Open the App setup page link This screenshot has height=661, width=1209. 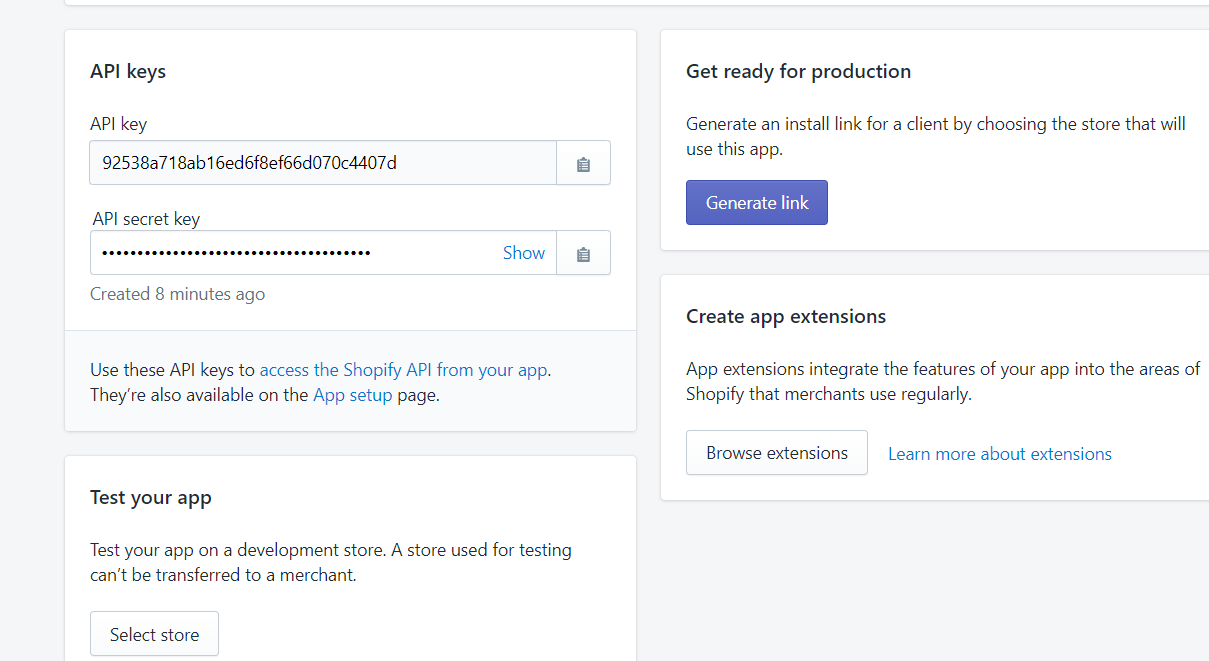coord(353,395)
